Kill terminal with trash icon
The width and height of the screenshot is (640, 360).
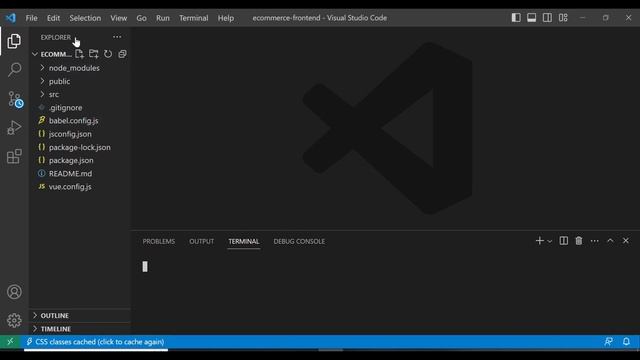click(x=579, y=241)
